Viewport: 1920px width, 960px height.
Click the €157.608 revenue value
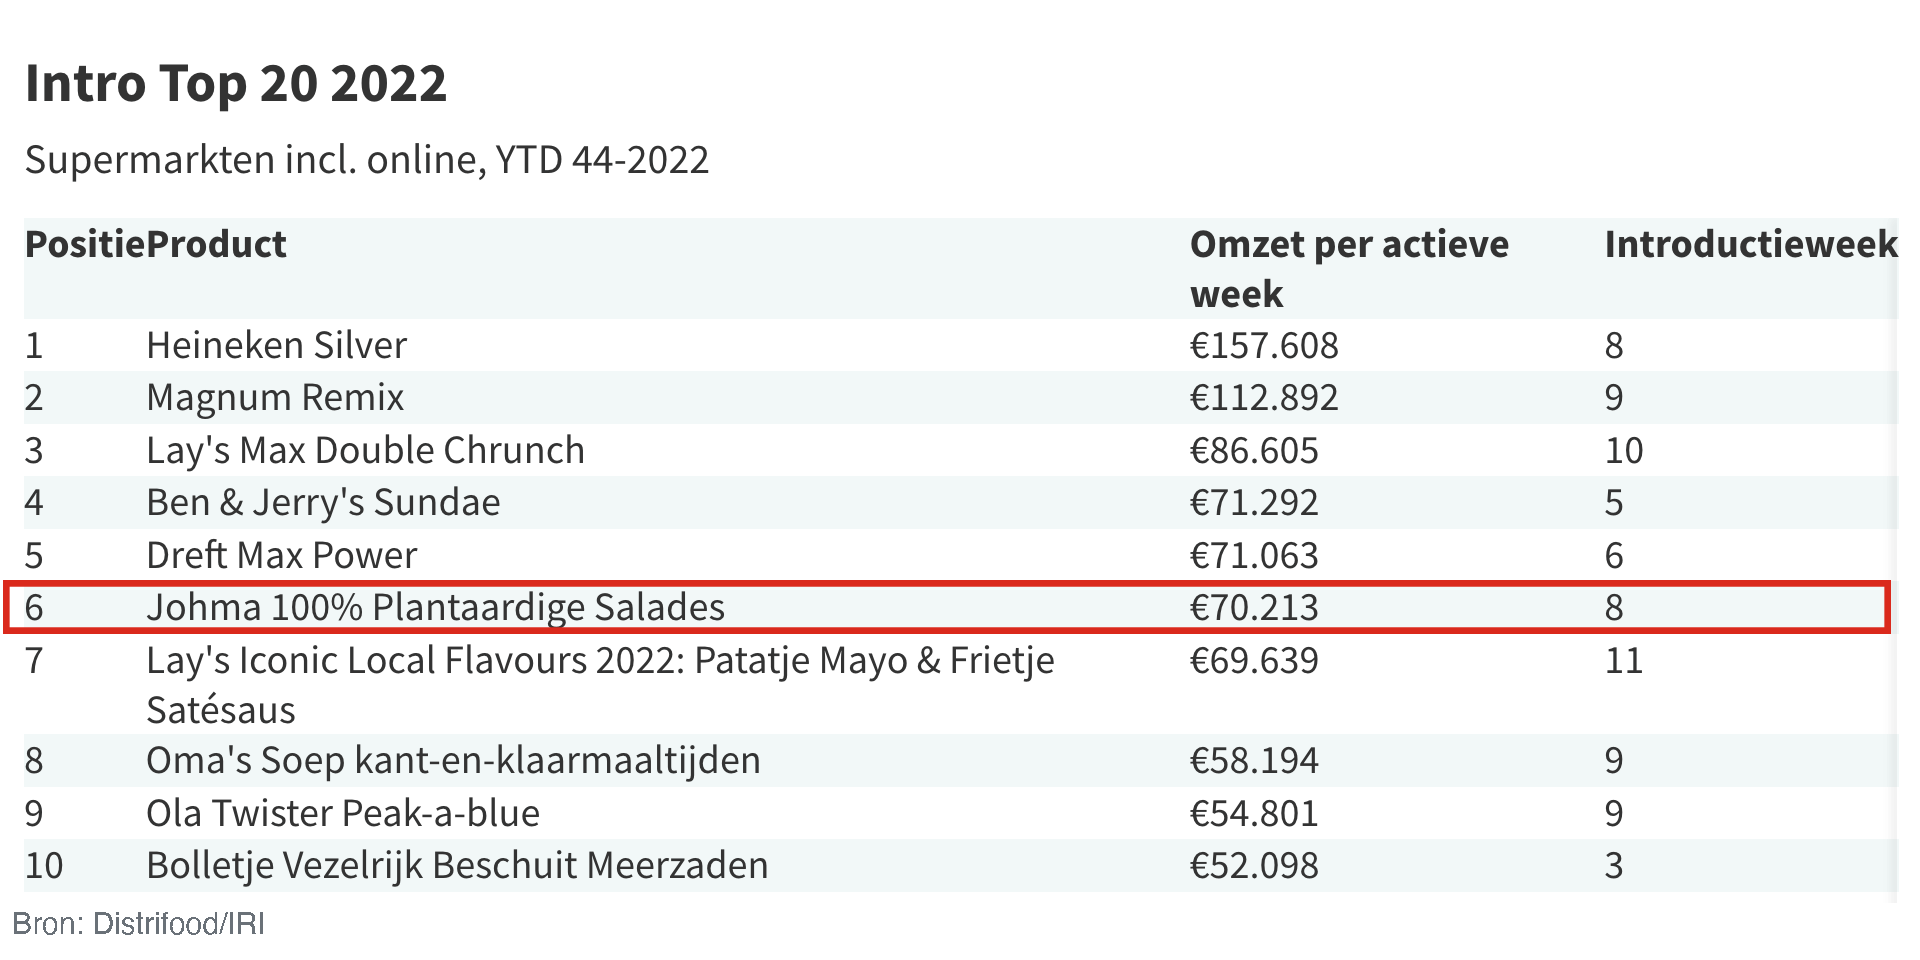(1264, 346)
